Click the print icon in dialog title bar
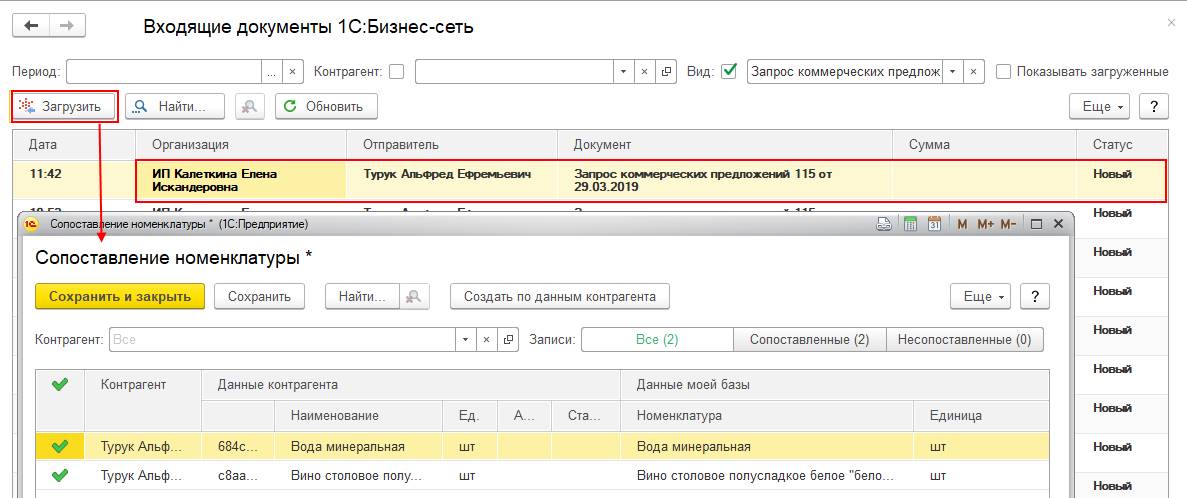The image size is (1187, 498). [x=884, y=224]
